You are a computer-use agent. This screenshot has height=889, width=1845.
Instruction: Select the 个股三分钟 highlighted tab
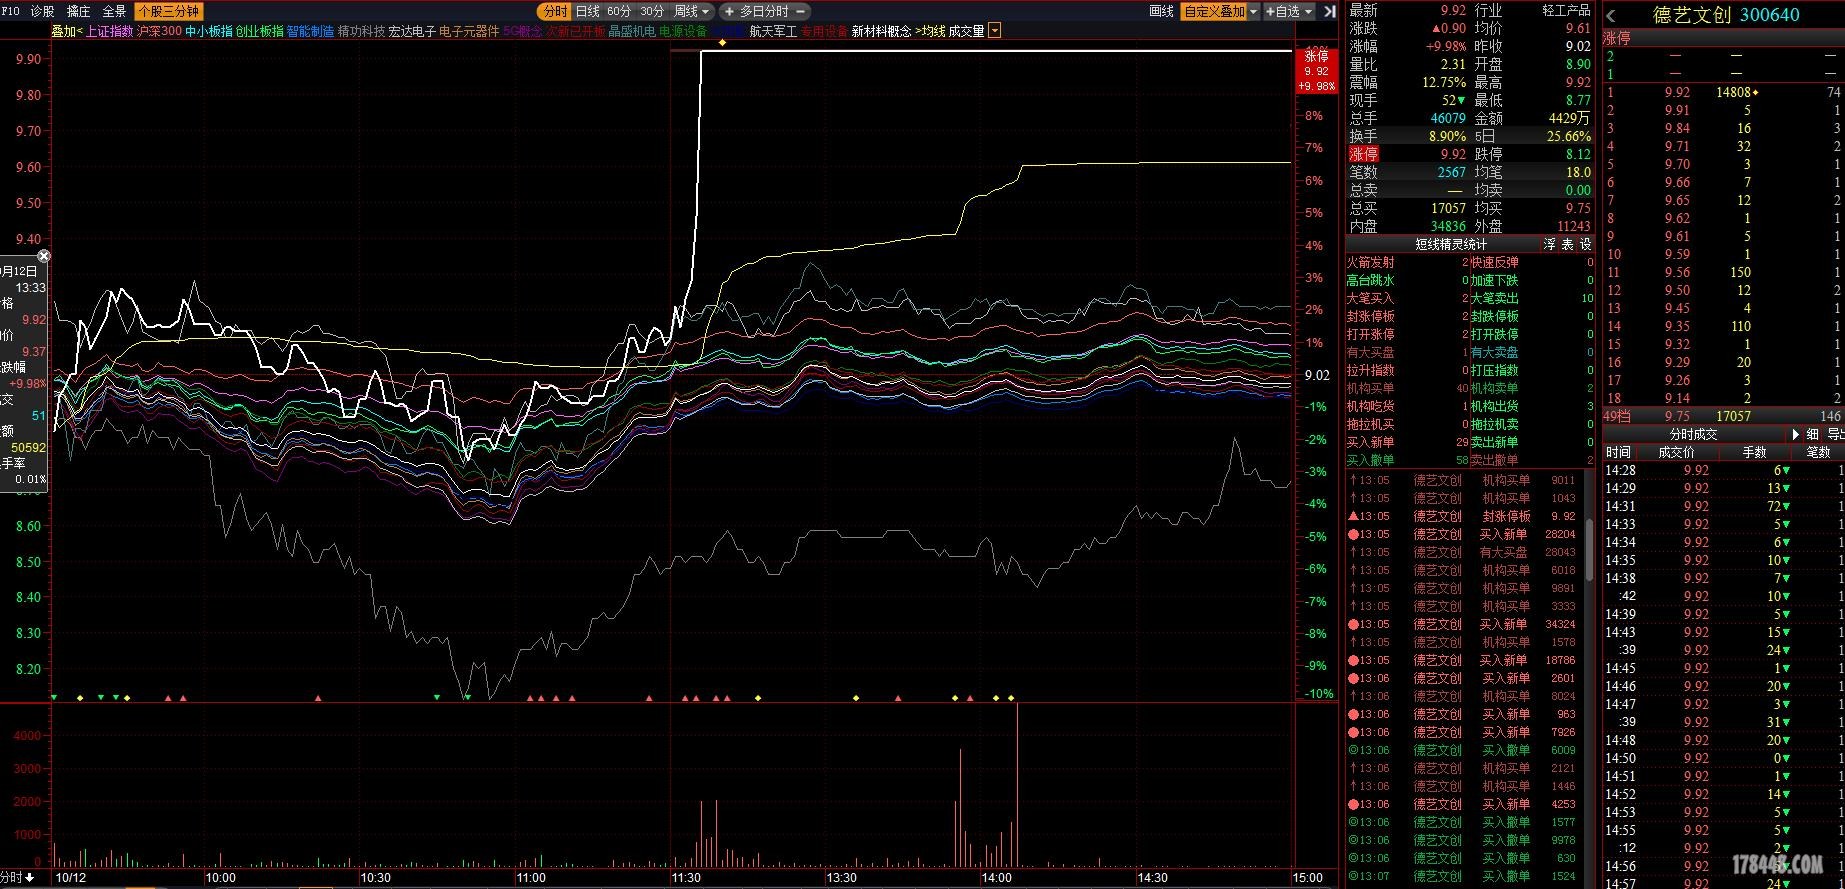point(168,11)
